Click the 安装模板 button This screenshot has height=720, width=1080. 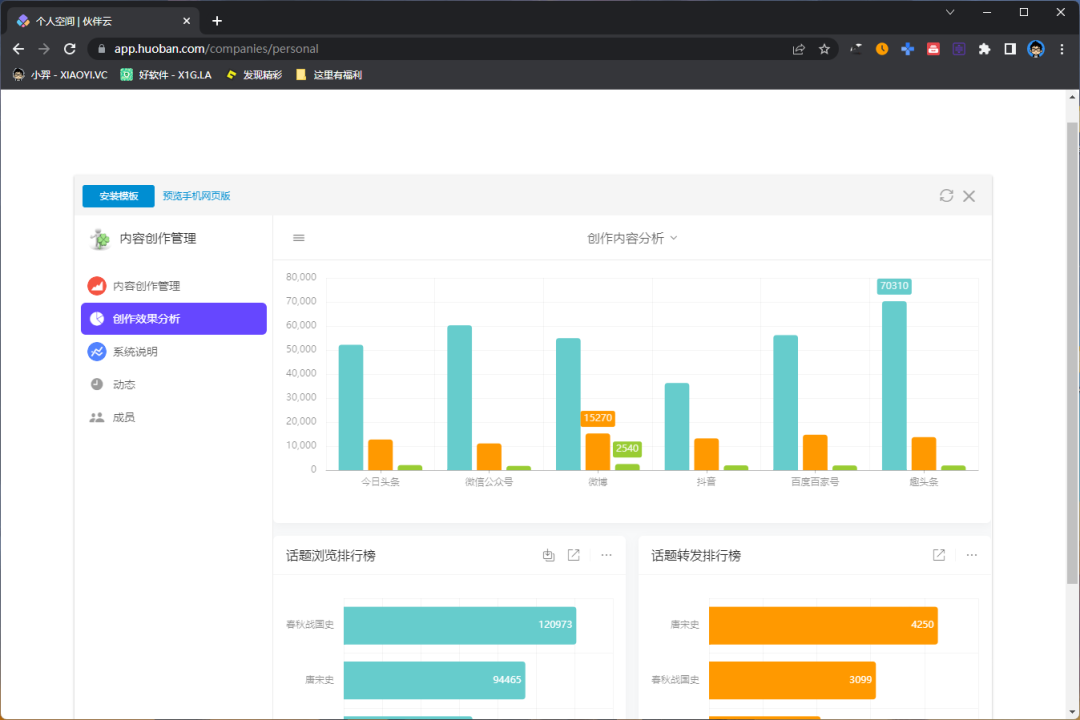[117, 196]
